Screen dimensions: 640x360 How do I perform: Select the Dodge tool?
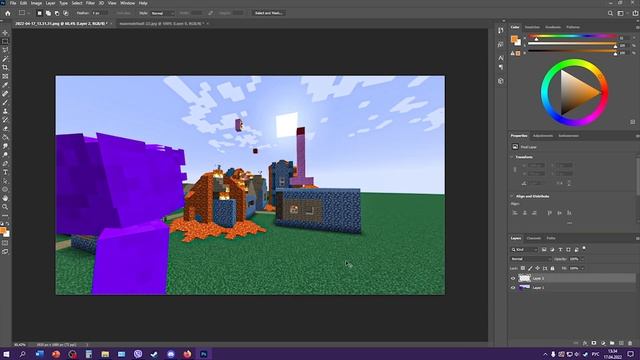tap(5, 155)
